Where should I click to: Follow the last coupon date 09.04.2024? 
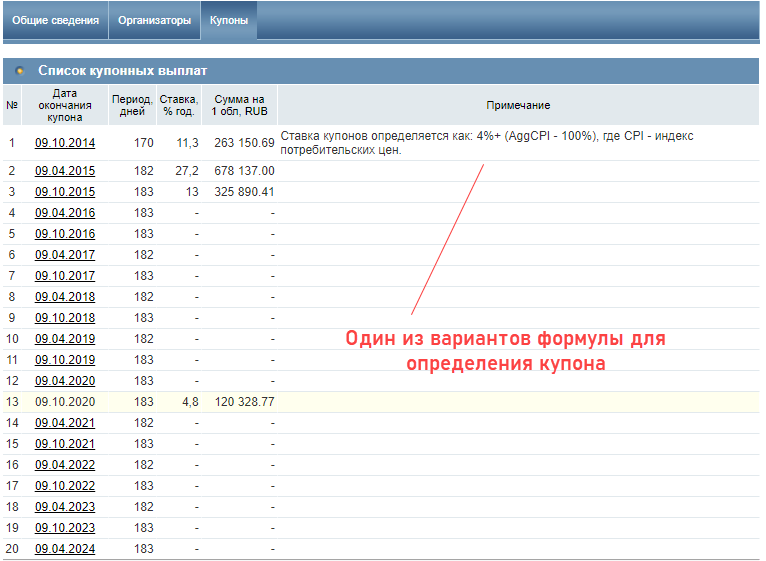click(65, 549)
